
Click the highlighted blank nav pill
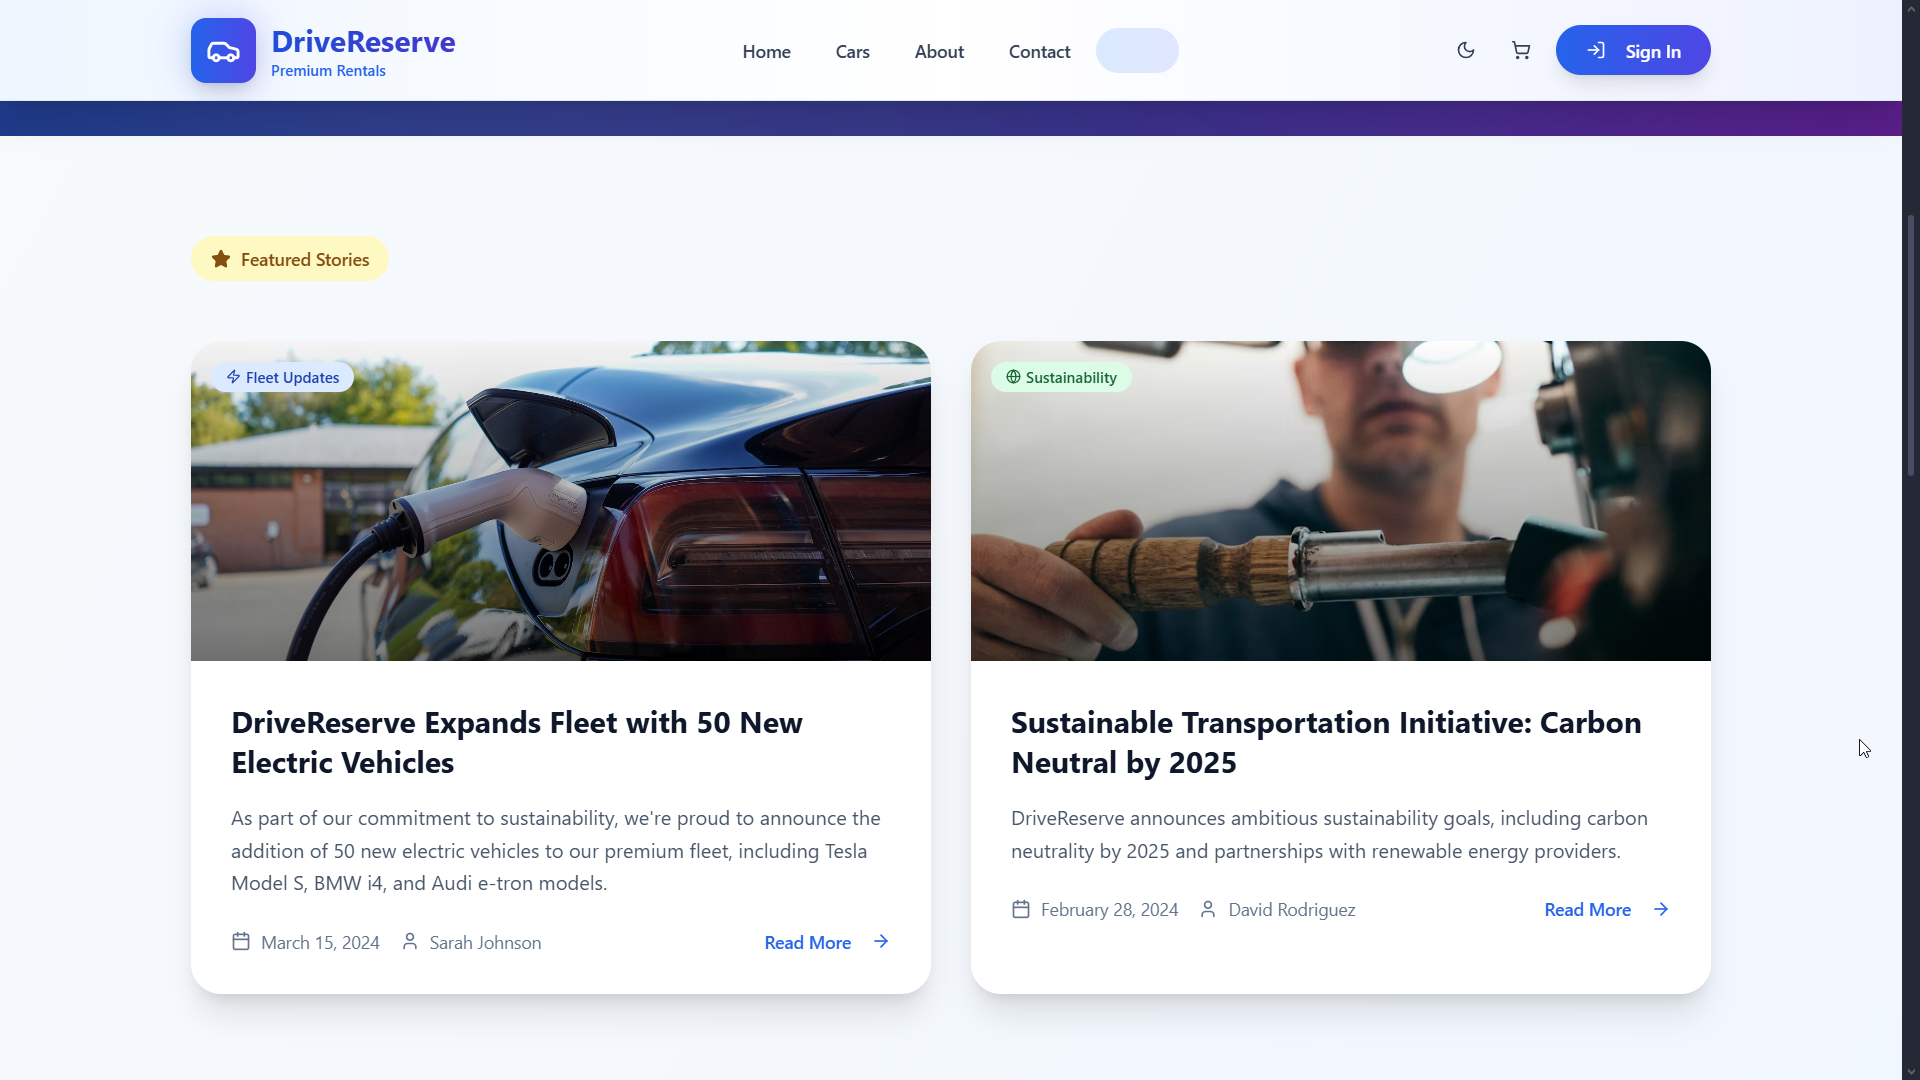pos(1137,51)
